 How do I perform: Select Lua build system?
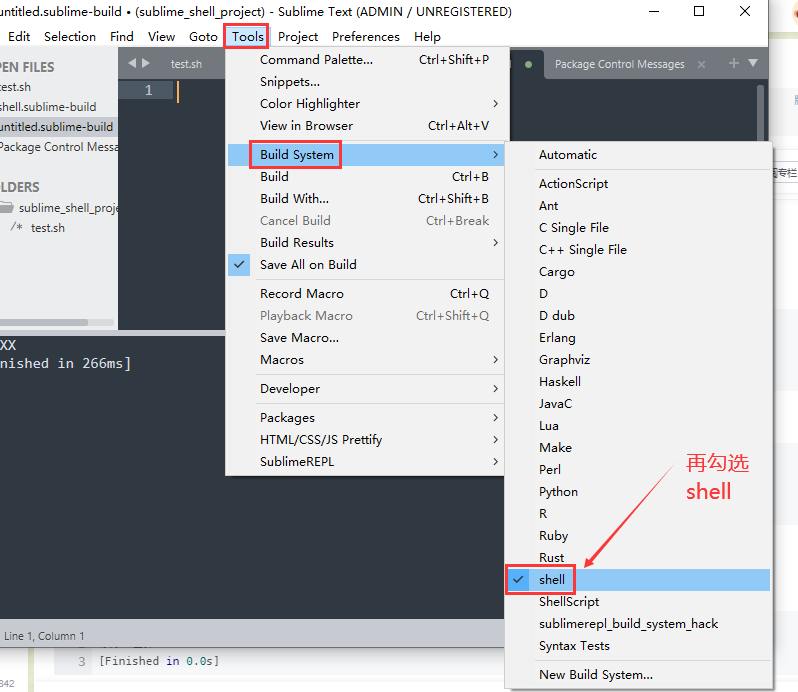638,426
